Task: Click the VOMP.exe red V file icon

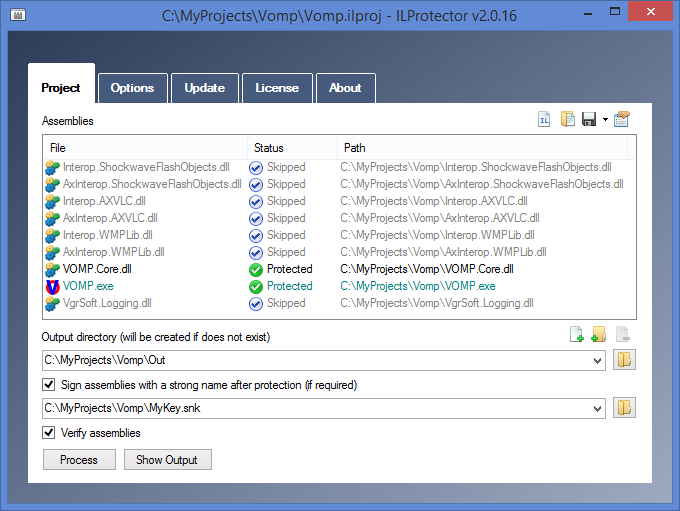Action: (52, 286)
